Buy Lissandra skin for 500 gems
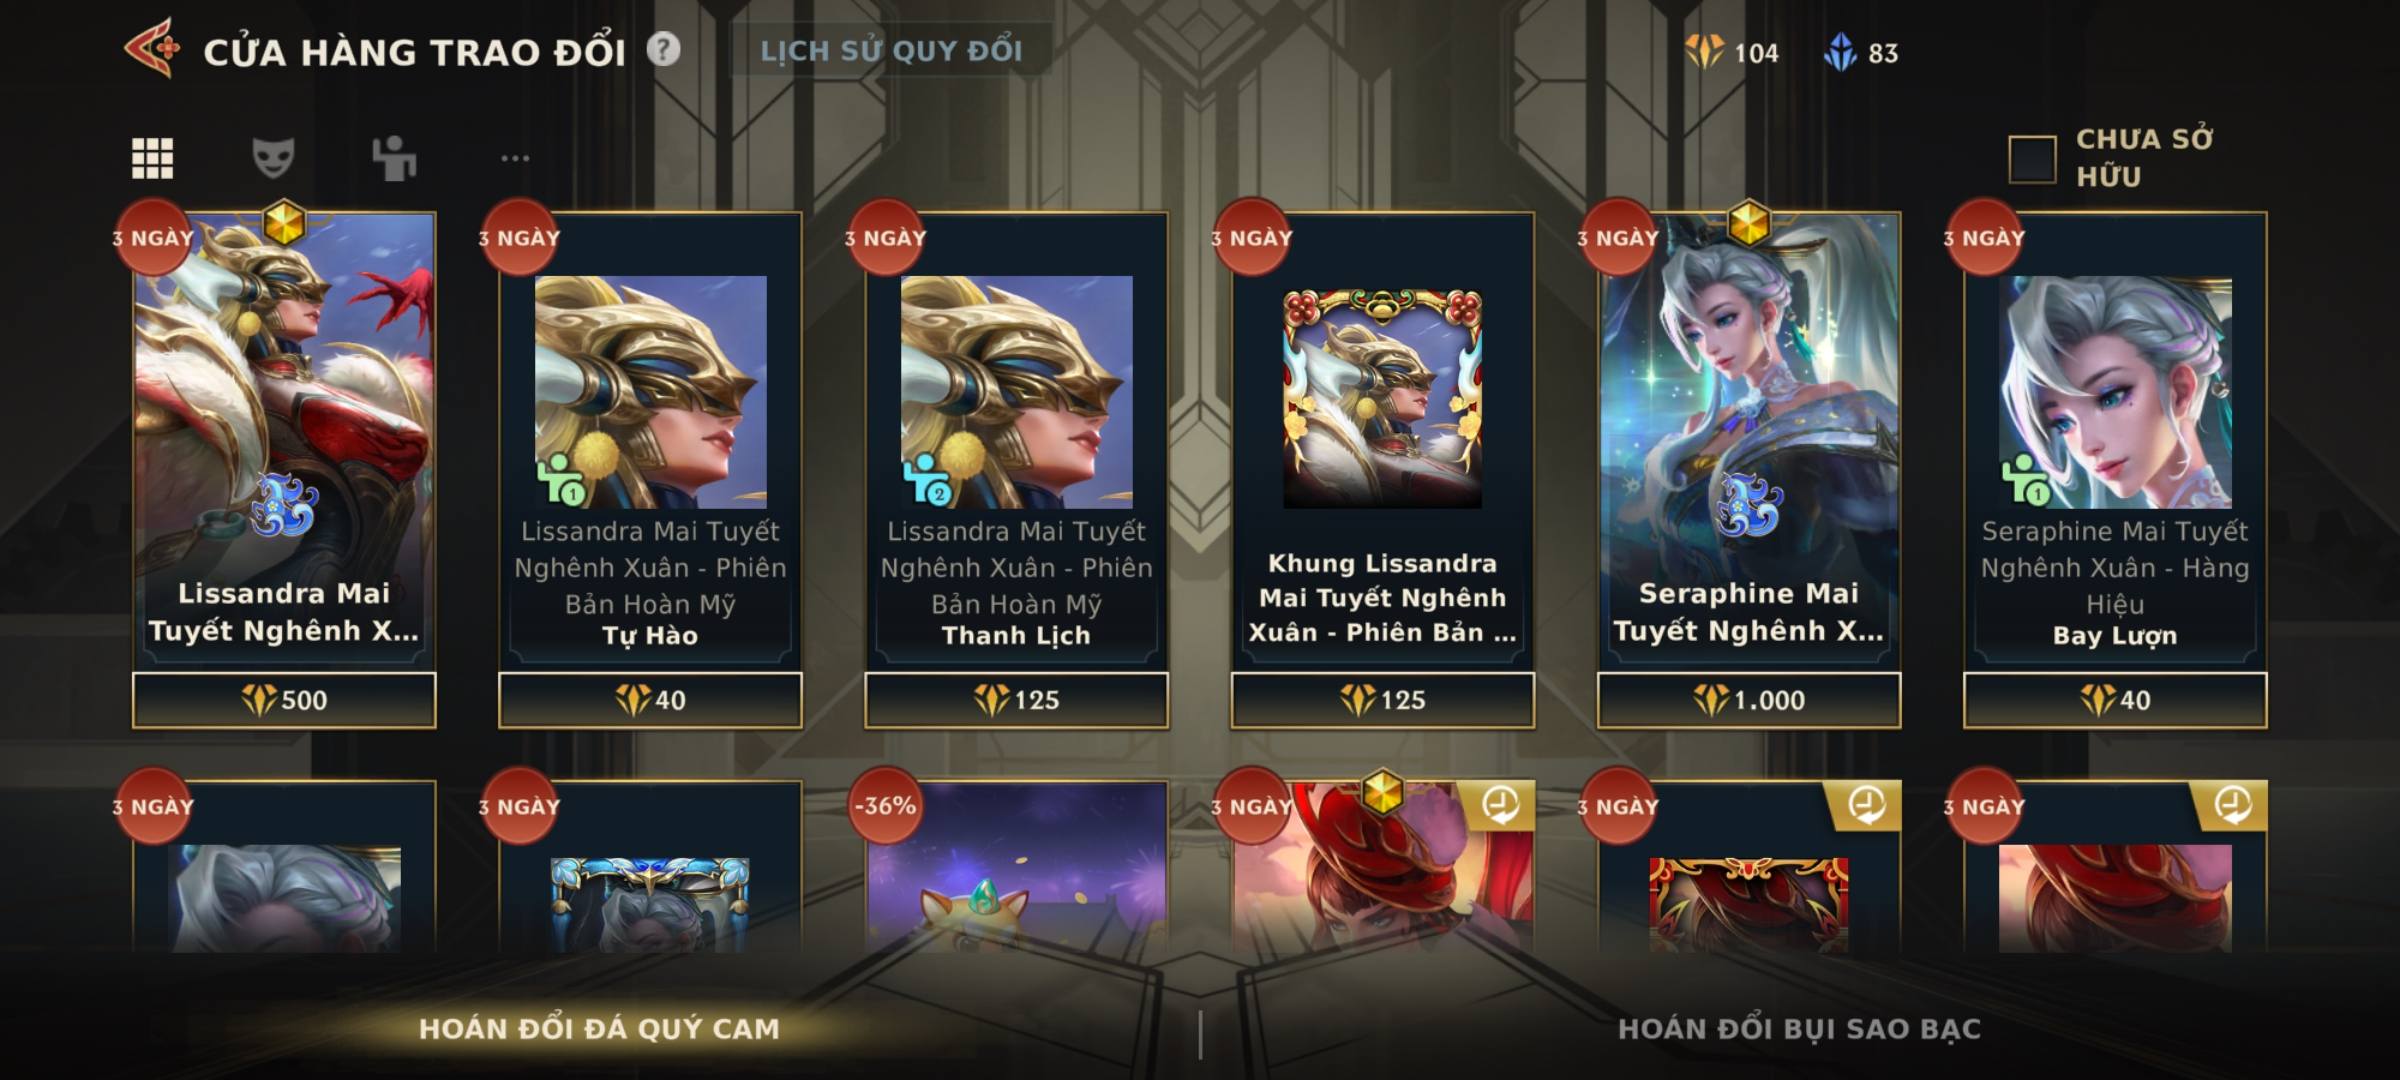The image size is (2400, 1080). point(284,700)
